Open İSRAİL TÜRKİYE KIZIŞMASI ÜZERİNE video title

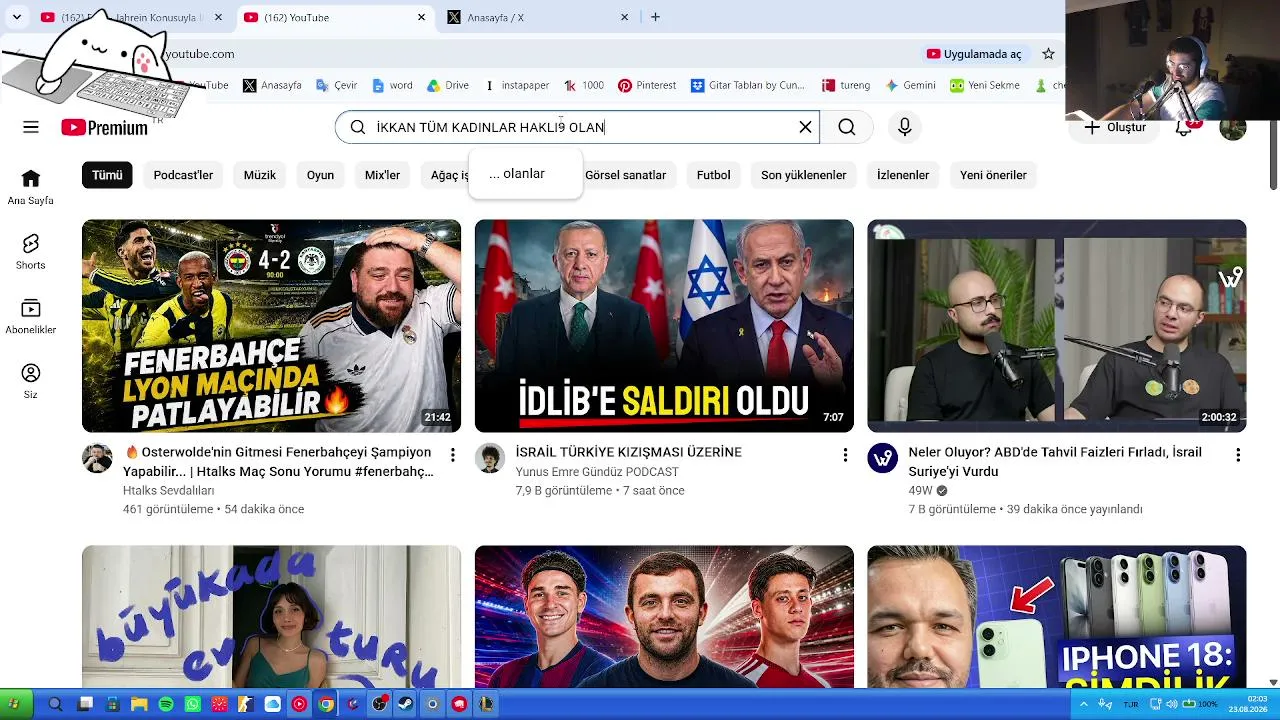pyautogui.click(x=629, y=452)
